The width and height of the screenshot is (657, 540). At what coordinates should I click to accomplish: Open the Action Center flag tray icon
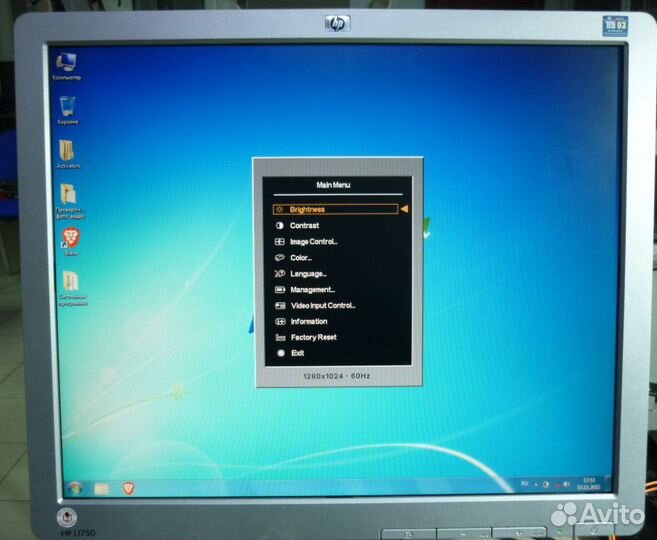point(546,485)
